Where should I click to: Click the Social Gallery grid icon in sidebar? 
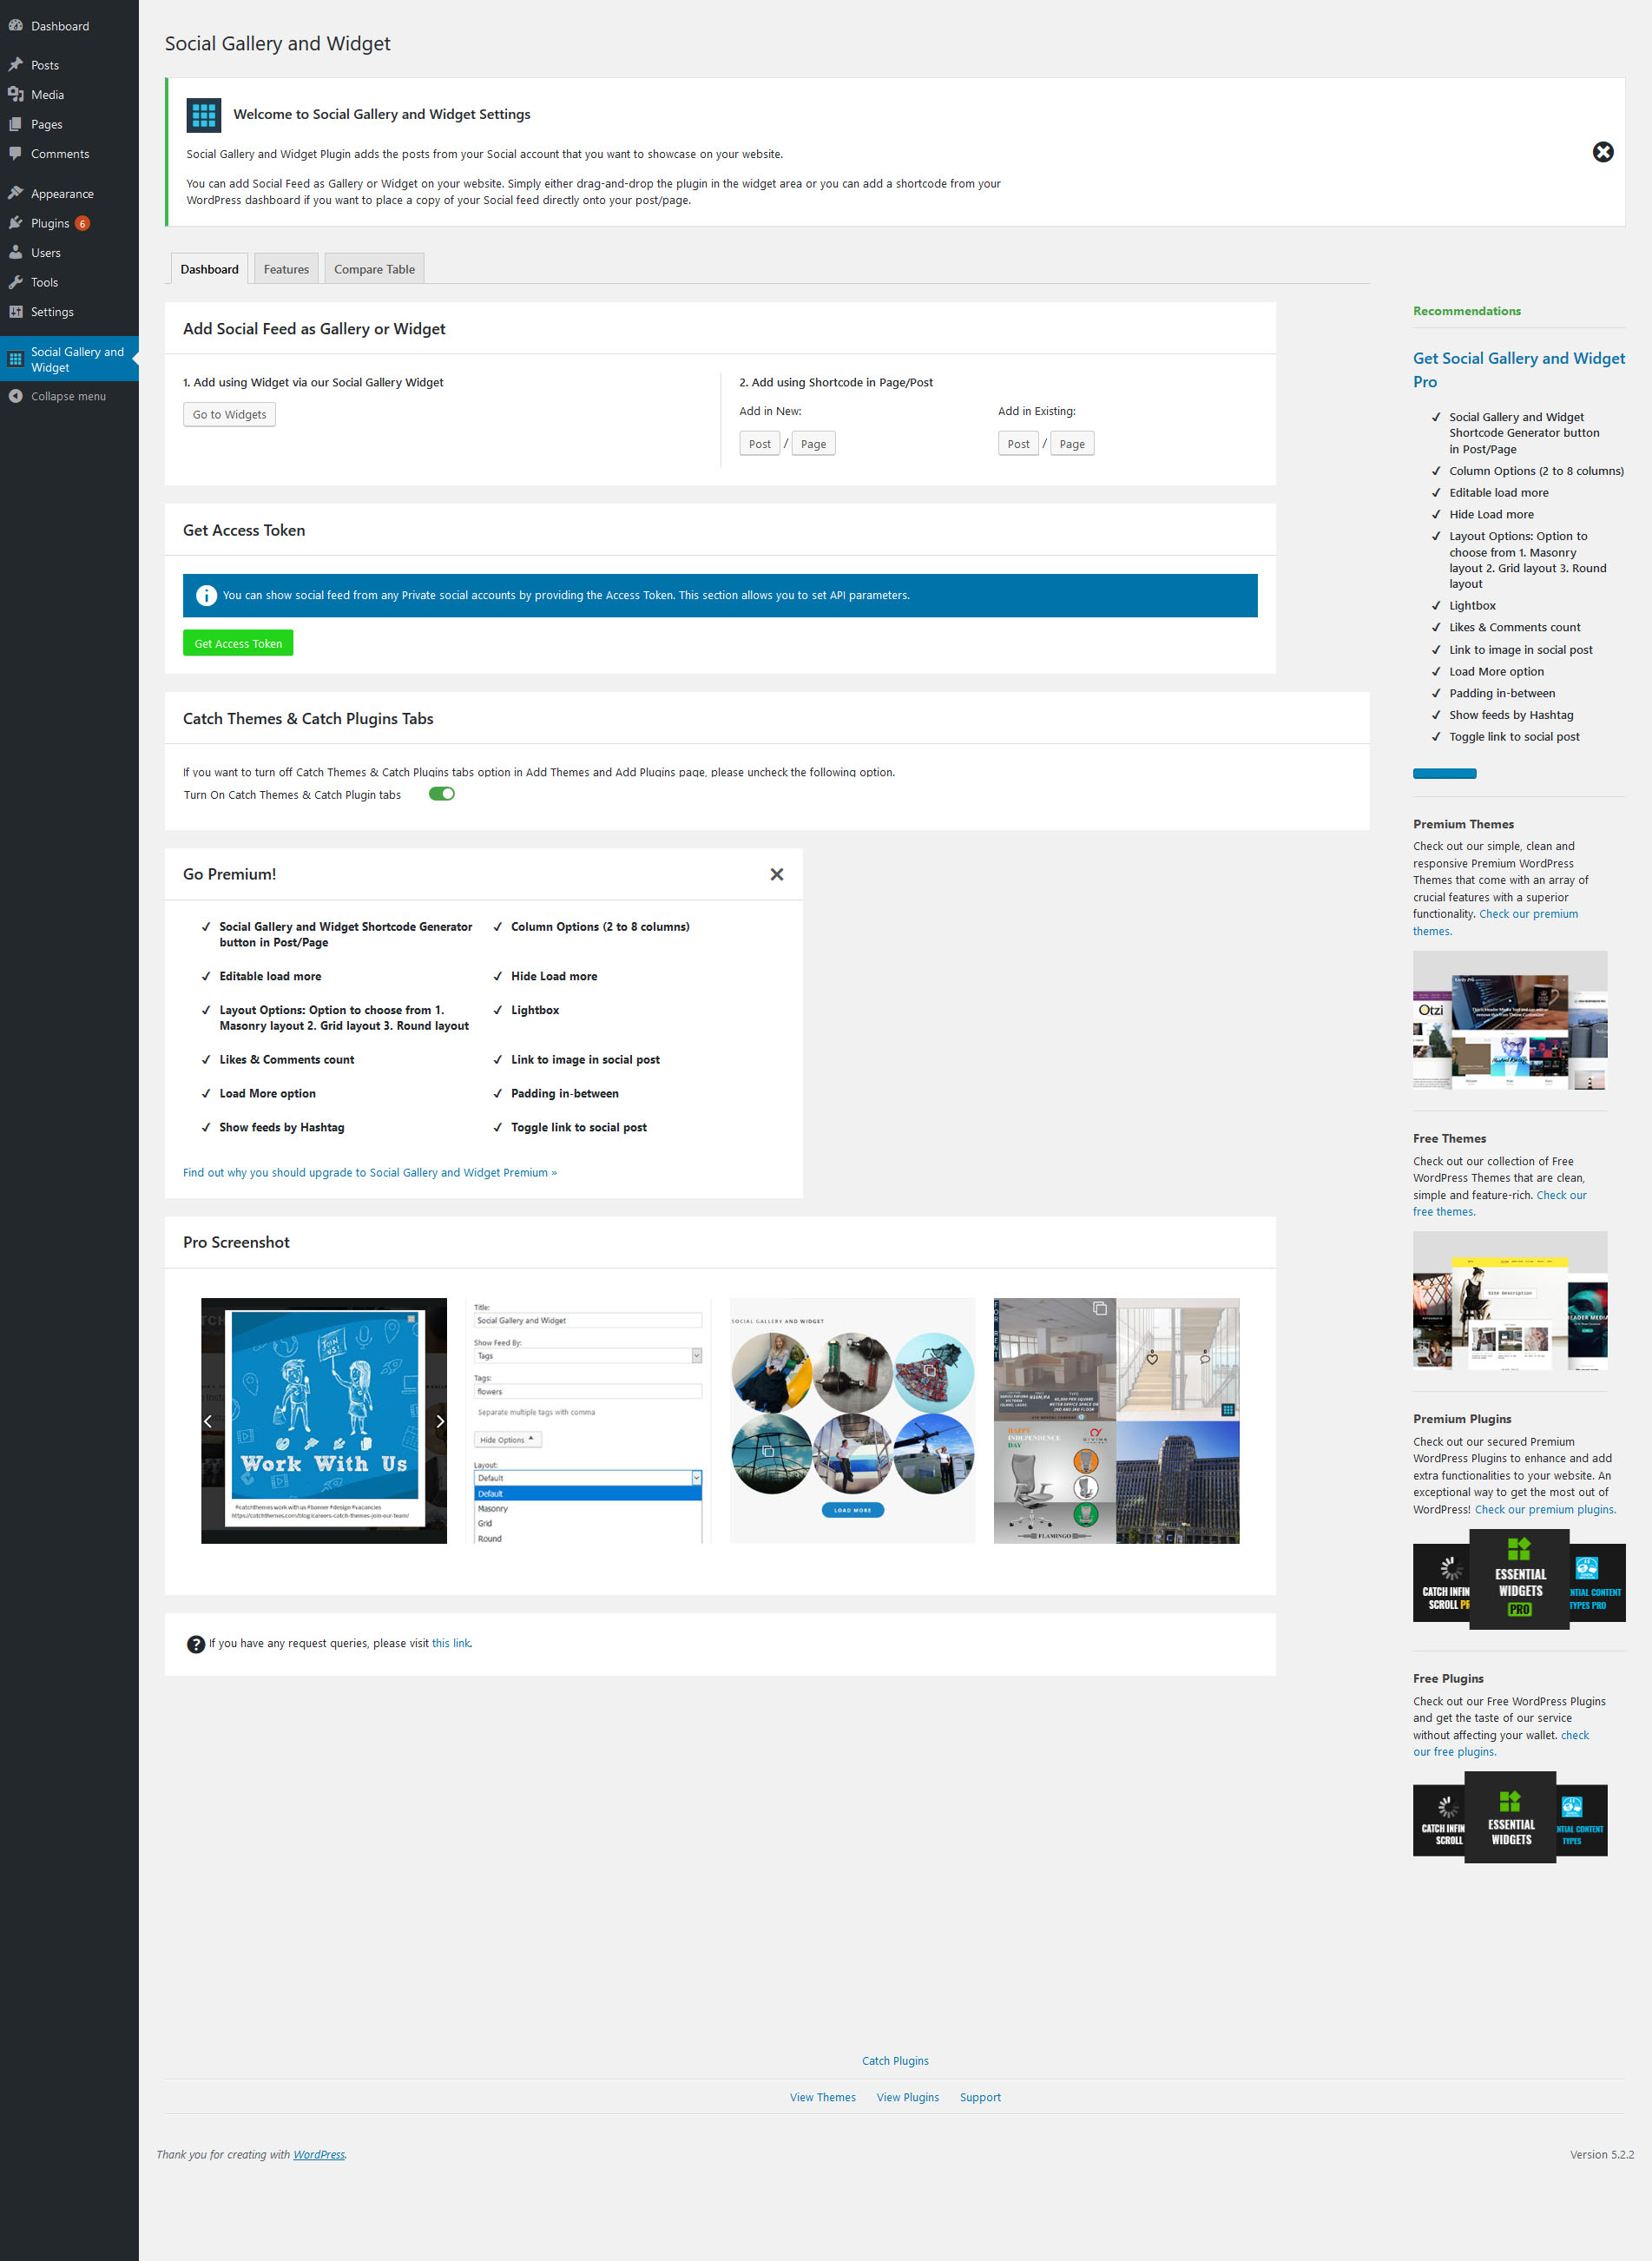coord(15,359)
